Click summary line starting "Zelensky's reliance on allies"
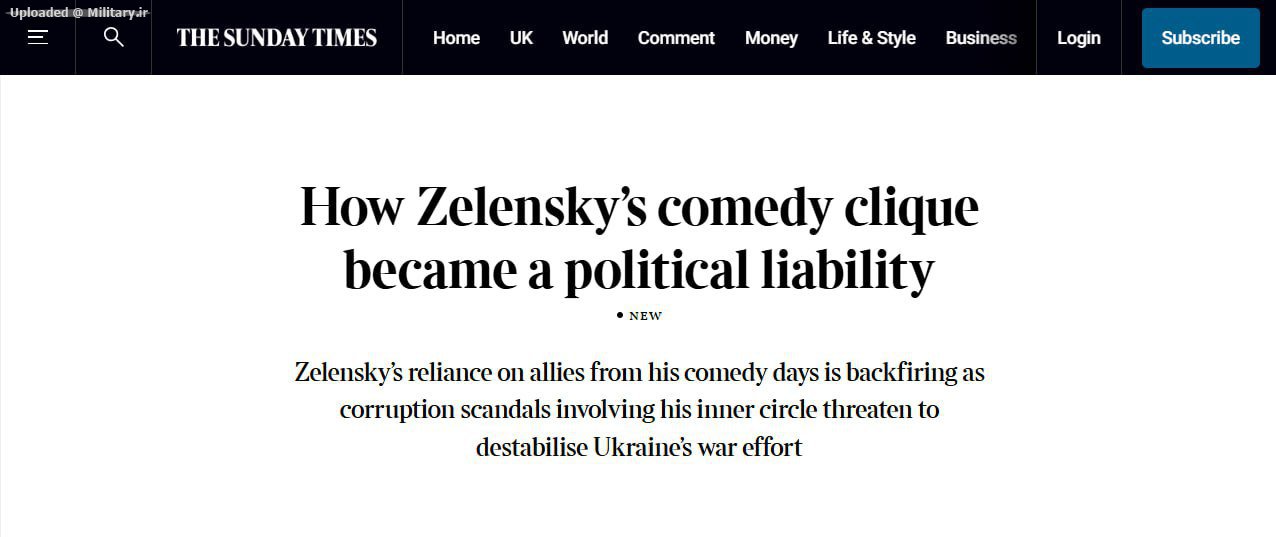The image size is (1276, 537). coord(639,373)
